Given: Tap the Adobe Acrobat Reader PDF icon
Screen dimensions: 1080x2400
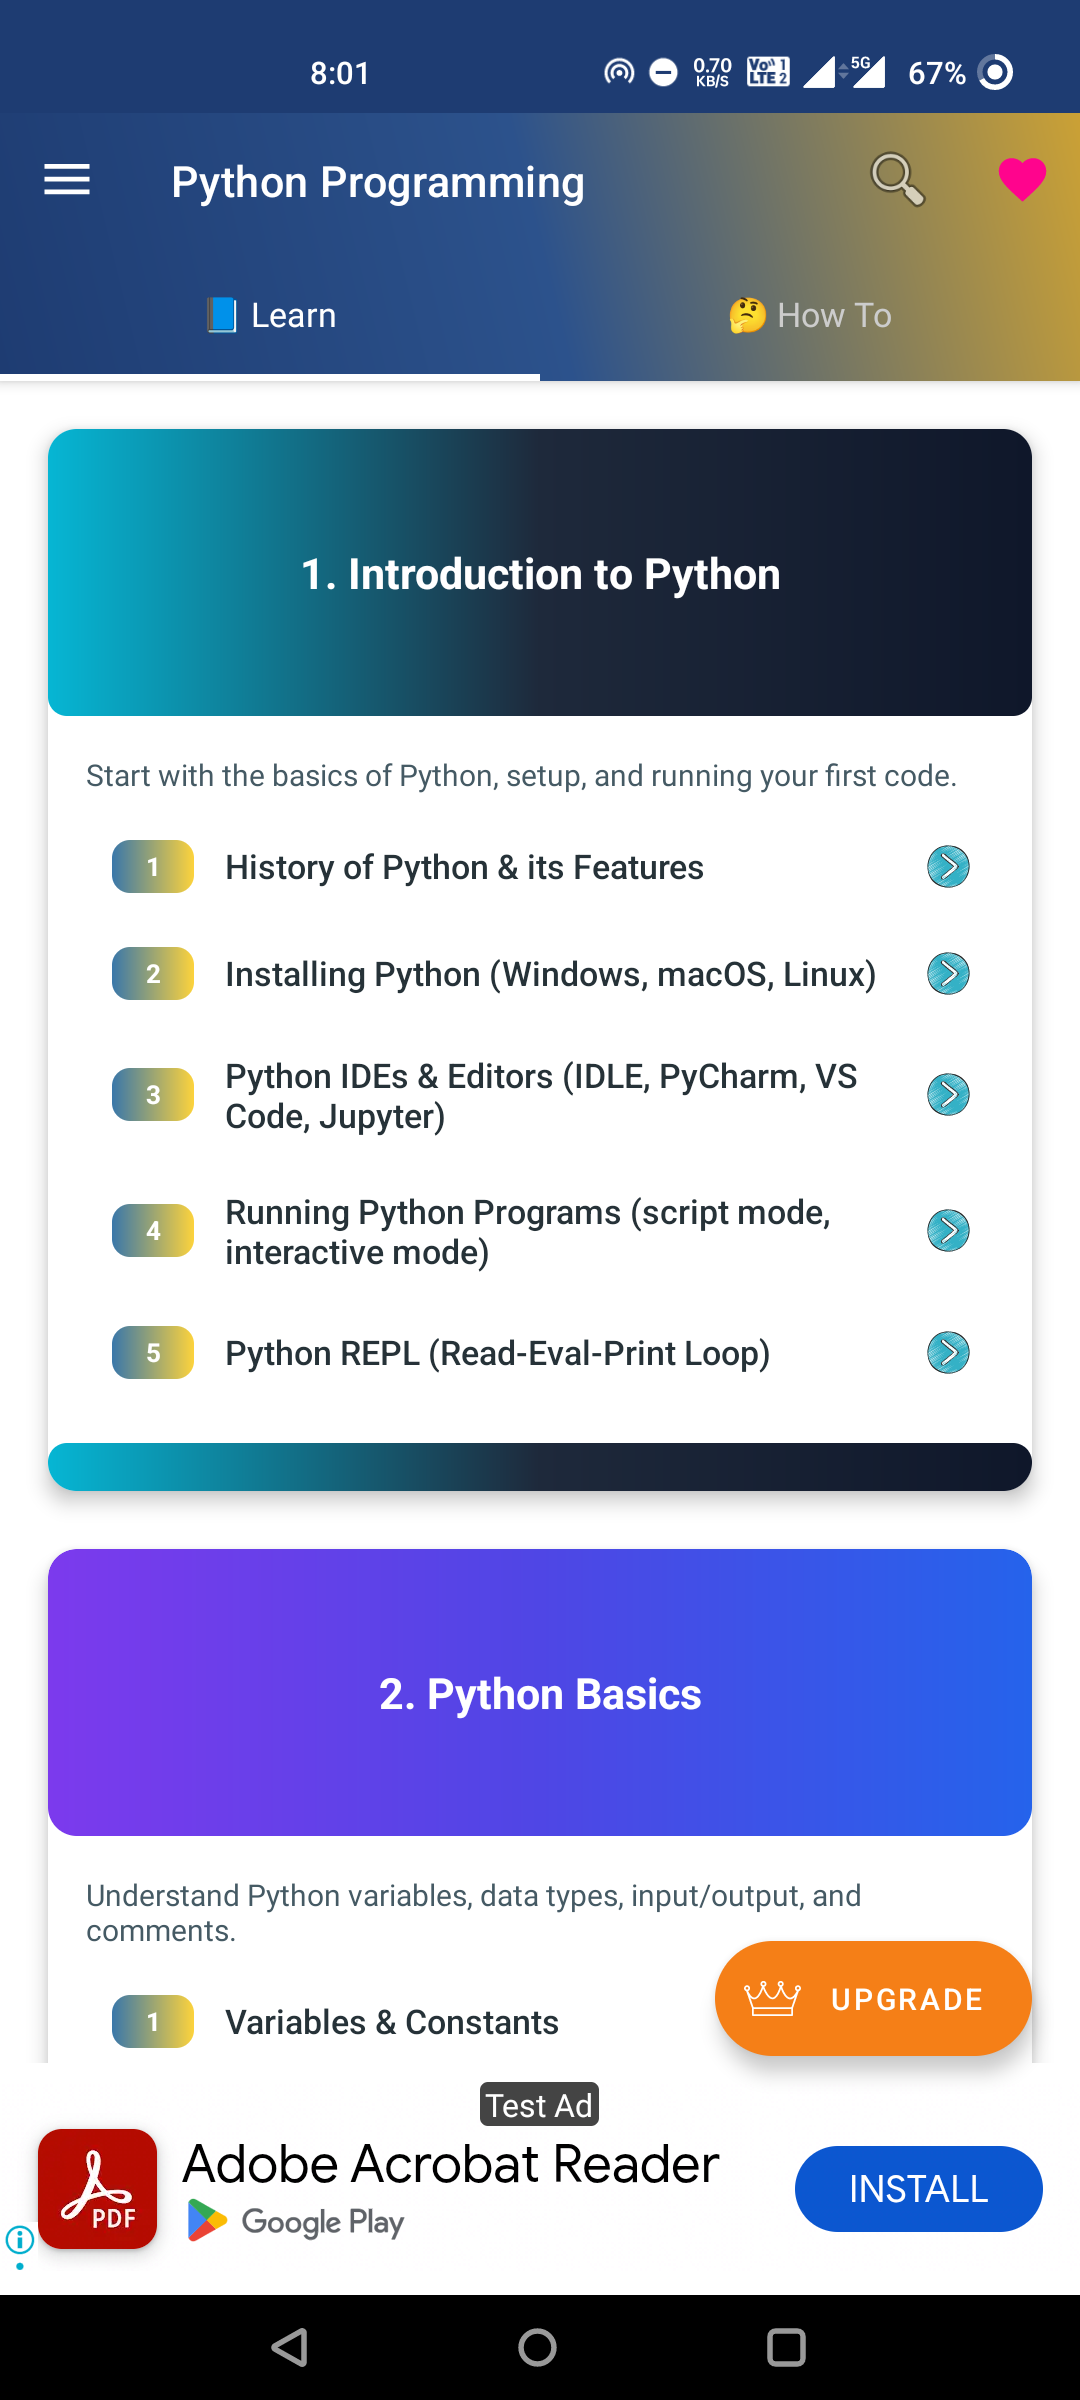Looking at the screenshot, I should (x=97, y=2189).
